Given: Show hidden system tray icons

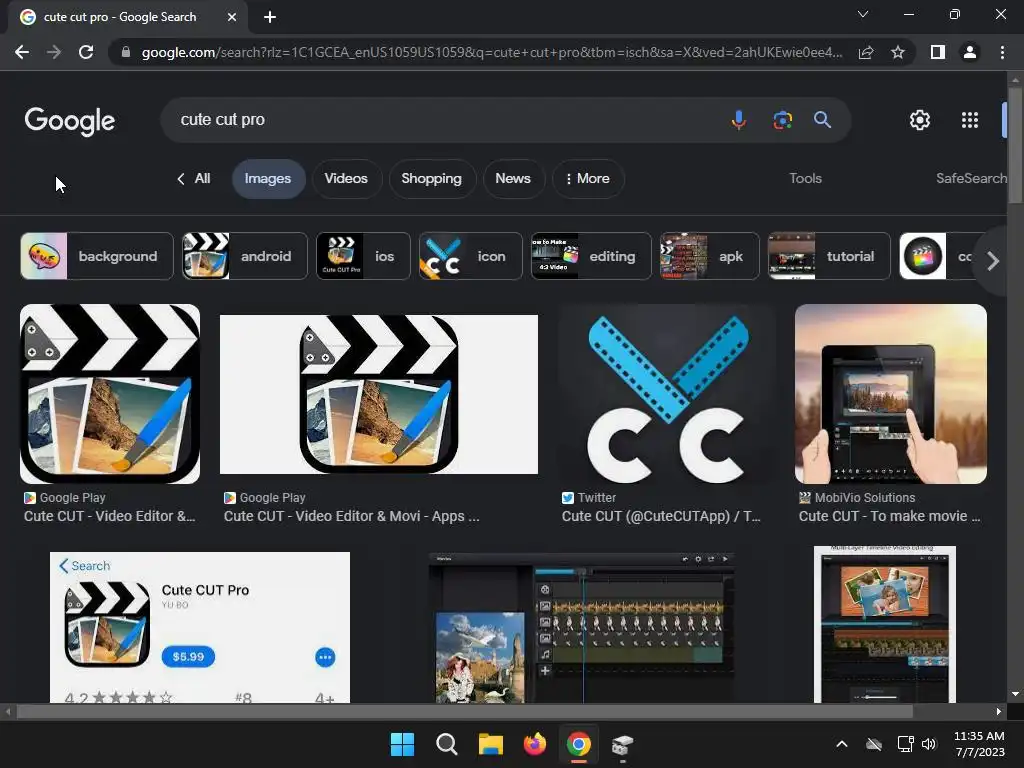Looking at the screenshot, I should [x=842, y=744].
